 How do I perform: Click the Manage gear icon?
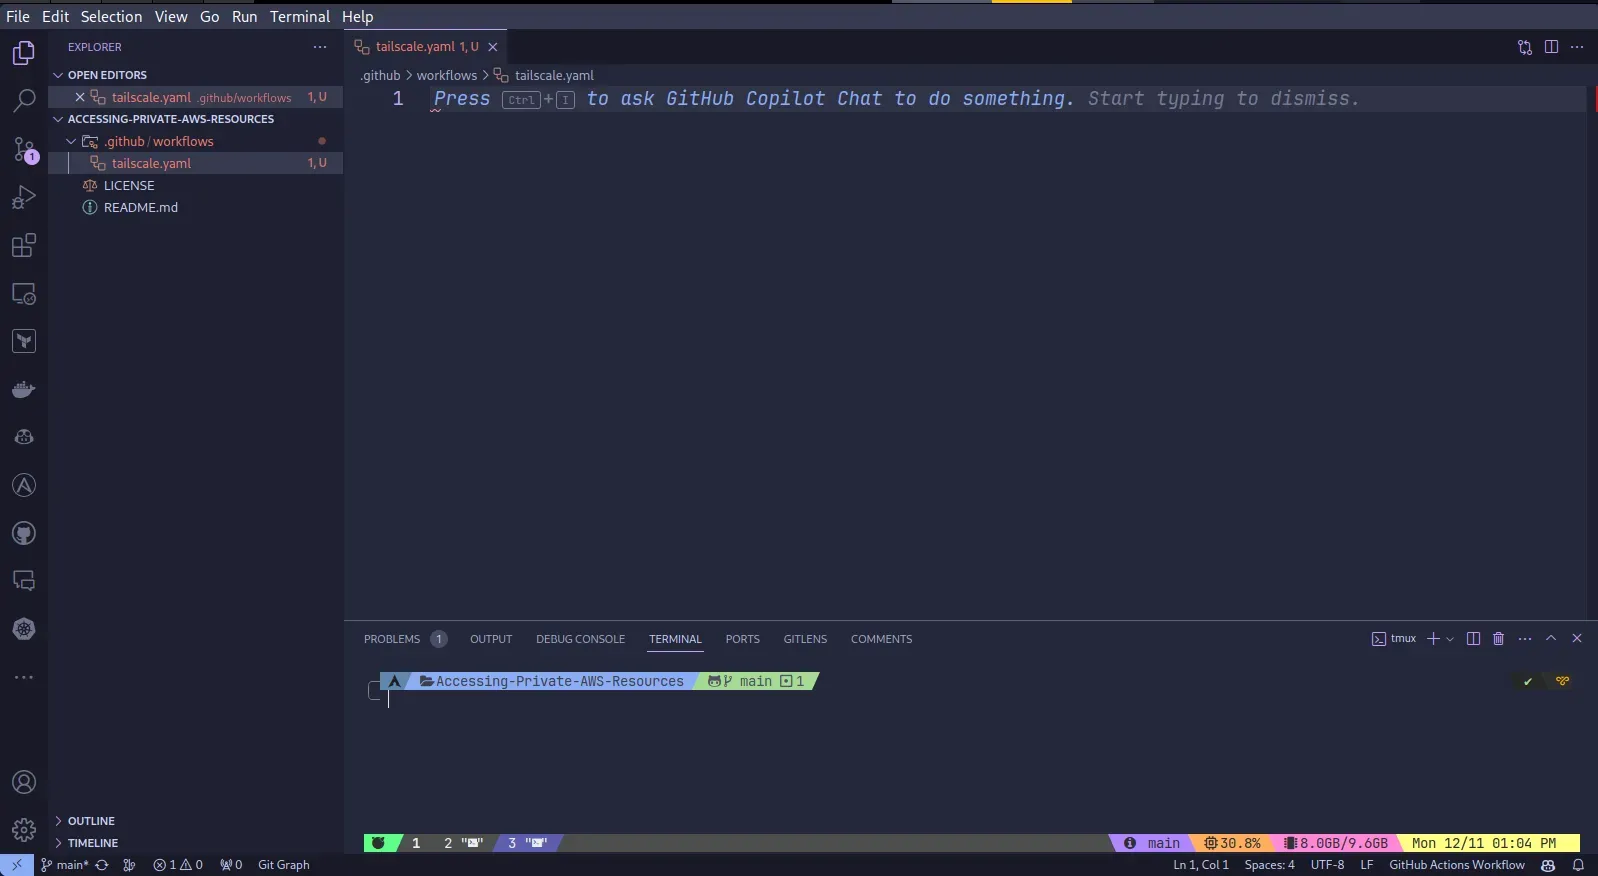[24, 829]
